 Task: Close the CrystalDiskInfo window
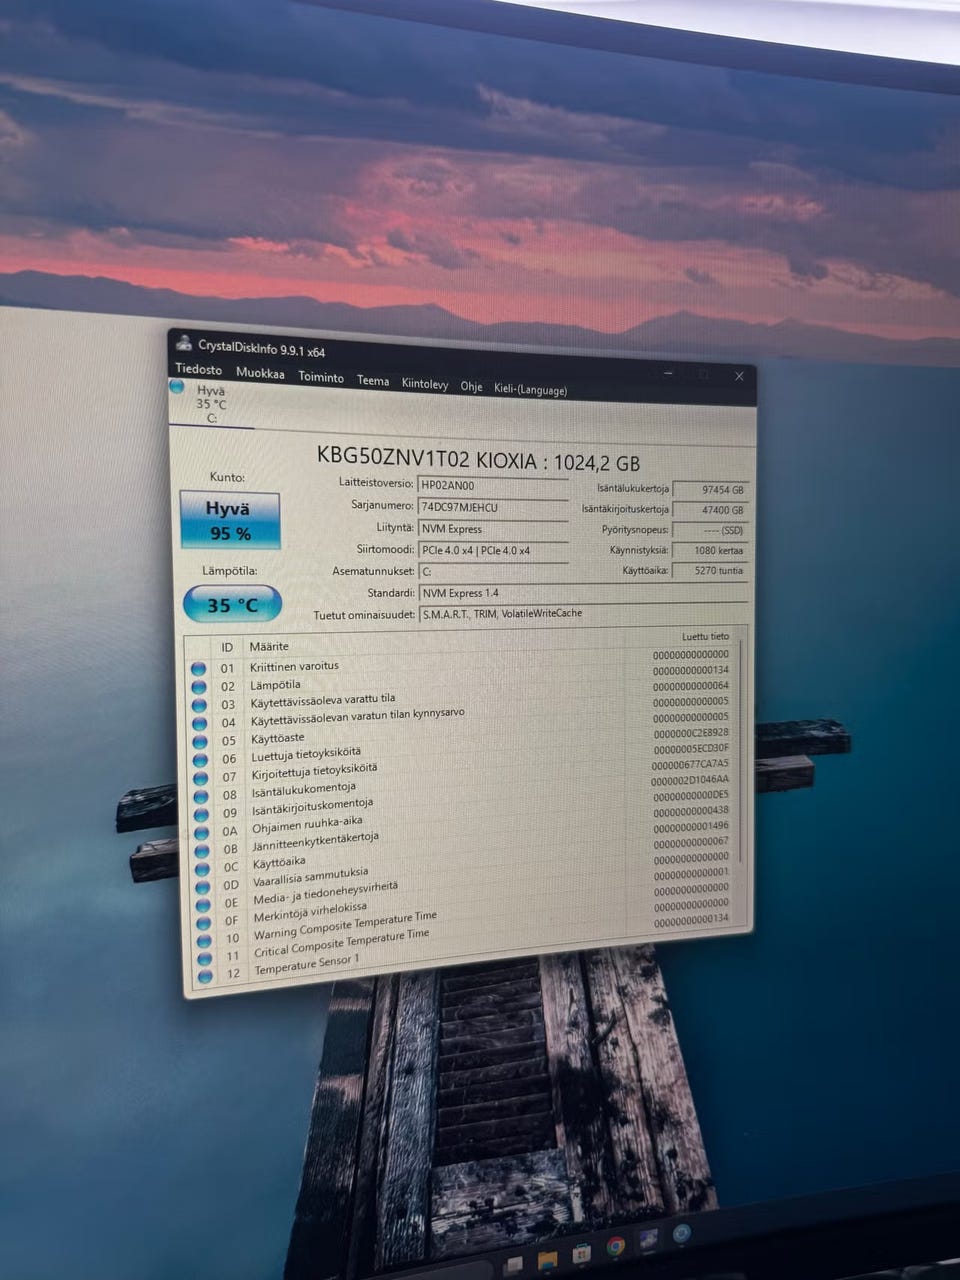pos(739,376)
